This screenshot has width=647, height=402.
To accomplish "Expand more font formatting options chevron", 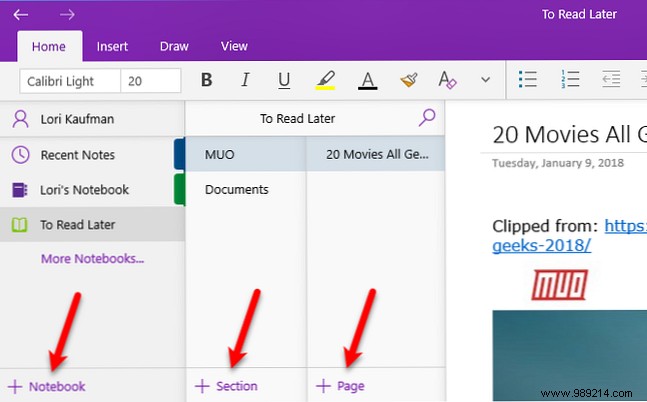I will [x=486, y=80].
